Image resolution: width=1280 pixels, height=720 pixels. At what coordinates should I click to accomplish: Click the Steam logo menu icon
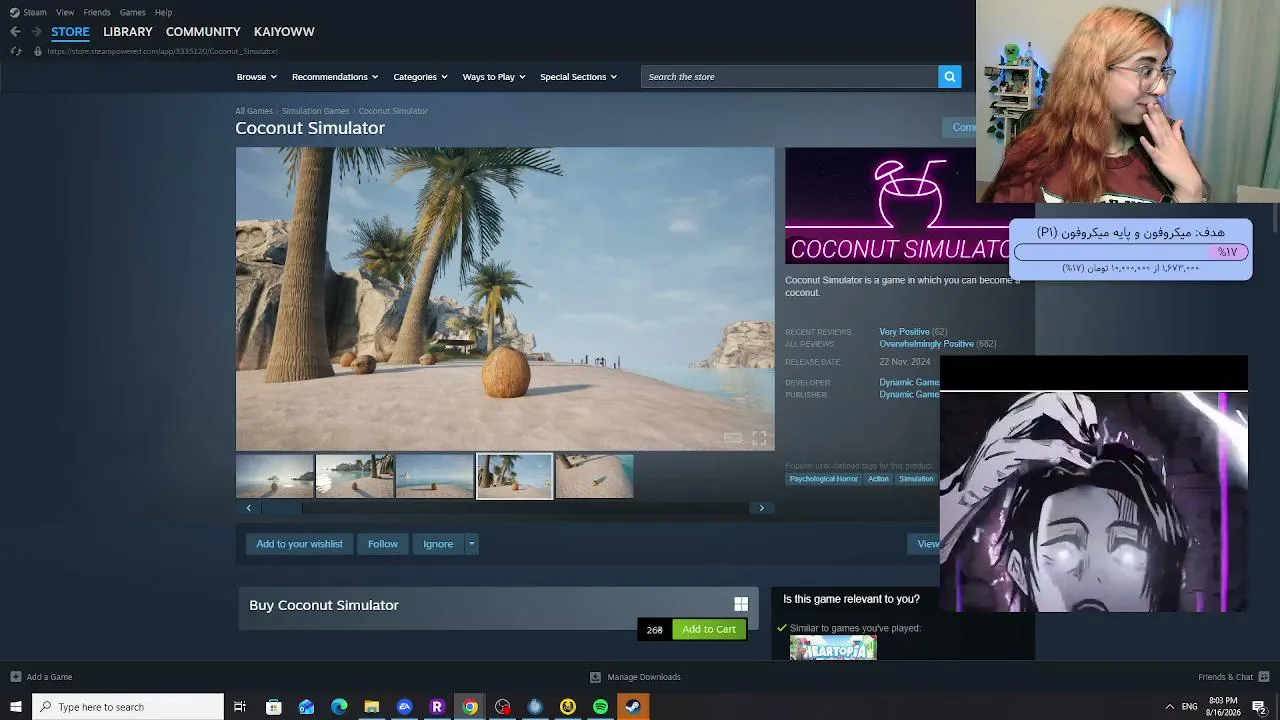pos(14,12)
